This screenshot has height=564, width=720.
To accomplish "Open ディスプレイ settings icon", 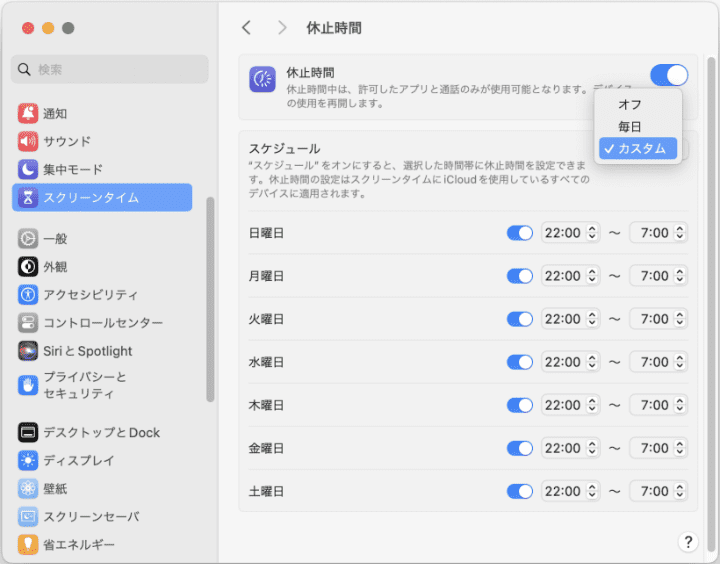I will pyautogui.click(x=28, y=461).
